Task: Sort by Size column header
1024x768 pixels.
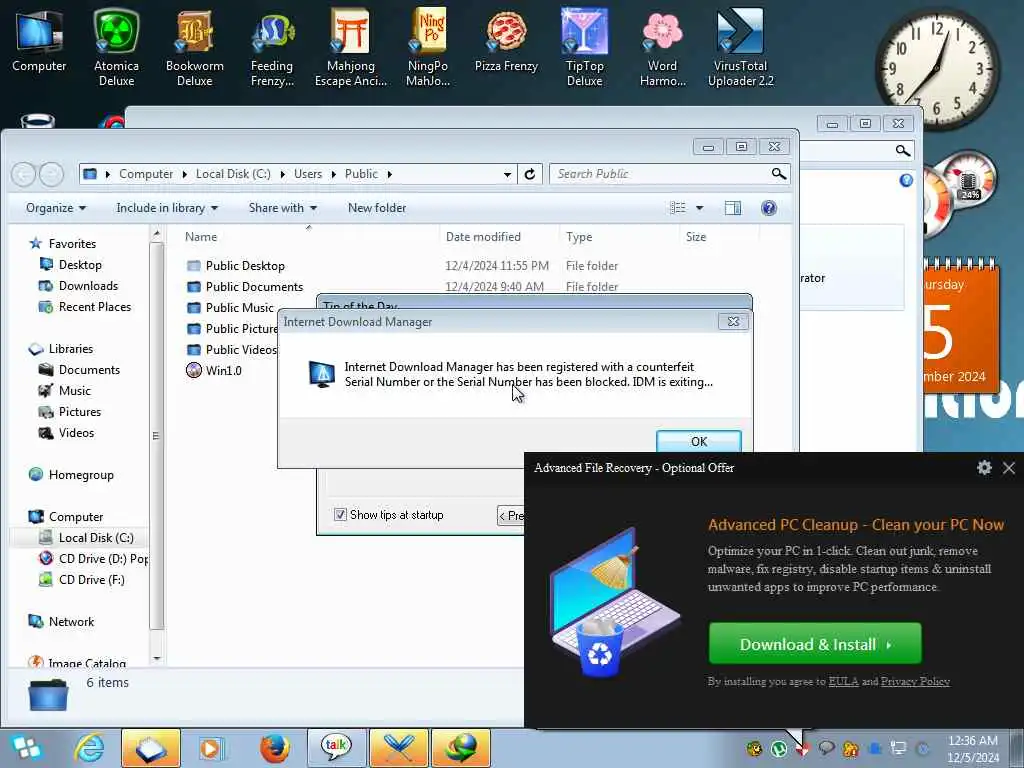Action: click(718, 236)
